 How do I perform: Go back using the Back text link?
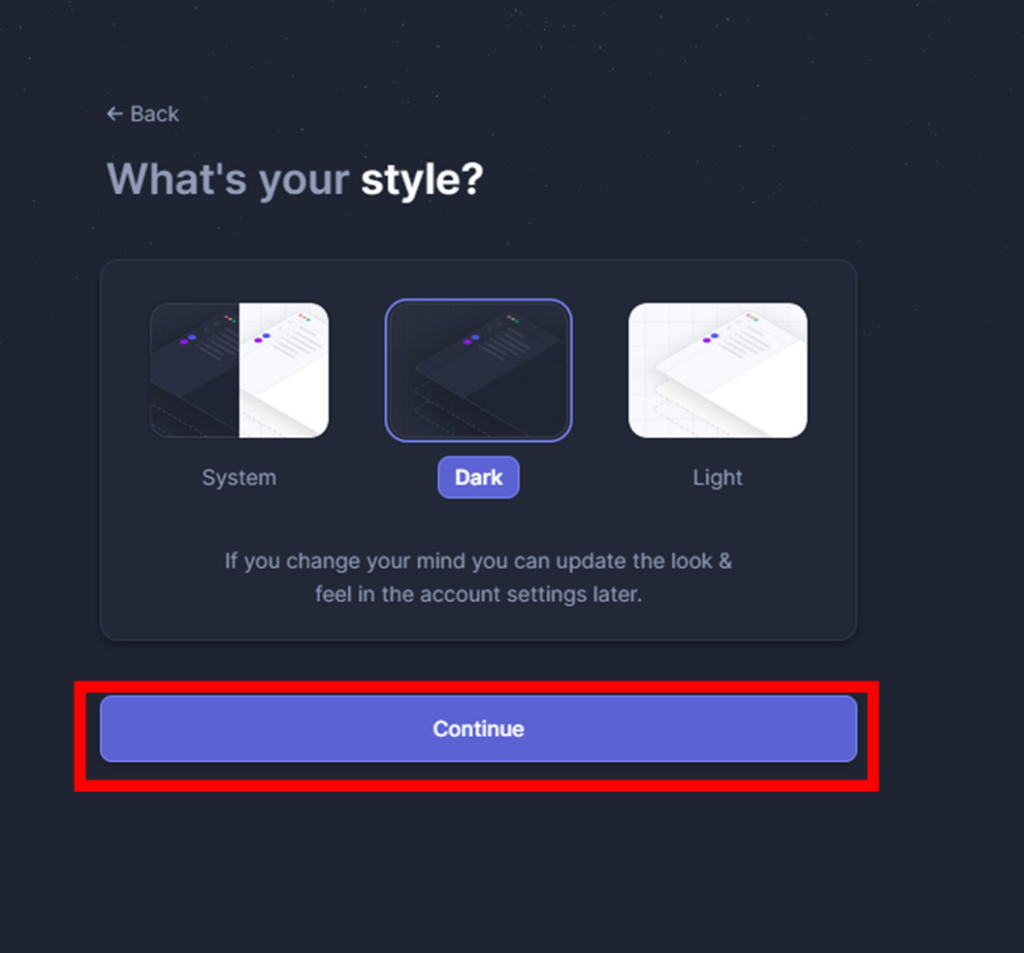pyautogui.click(x=154, y=114)
